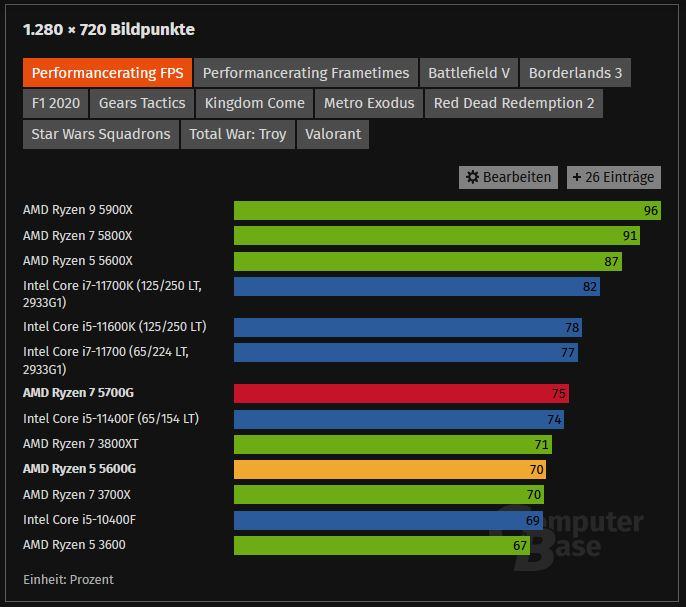Open the Valorant tab

(333, 134)
